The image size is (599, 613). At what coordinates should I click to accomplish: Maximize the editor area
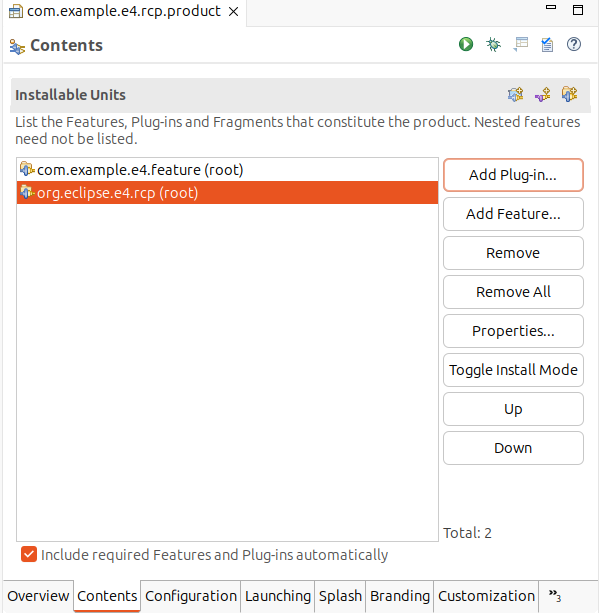[x=578, y=10]
